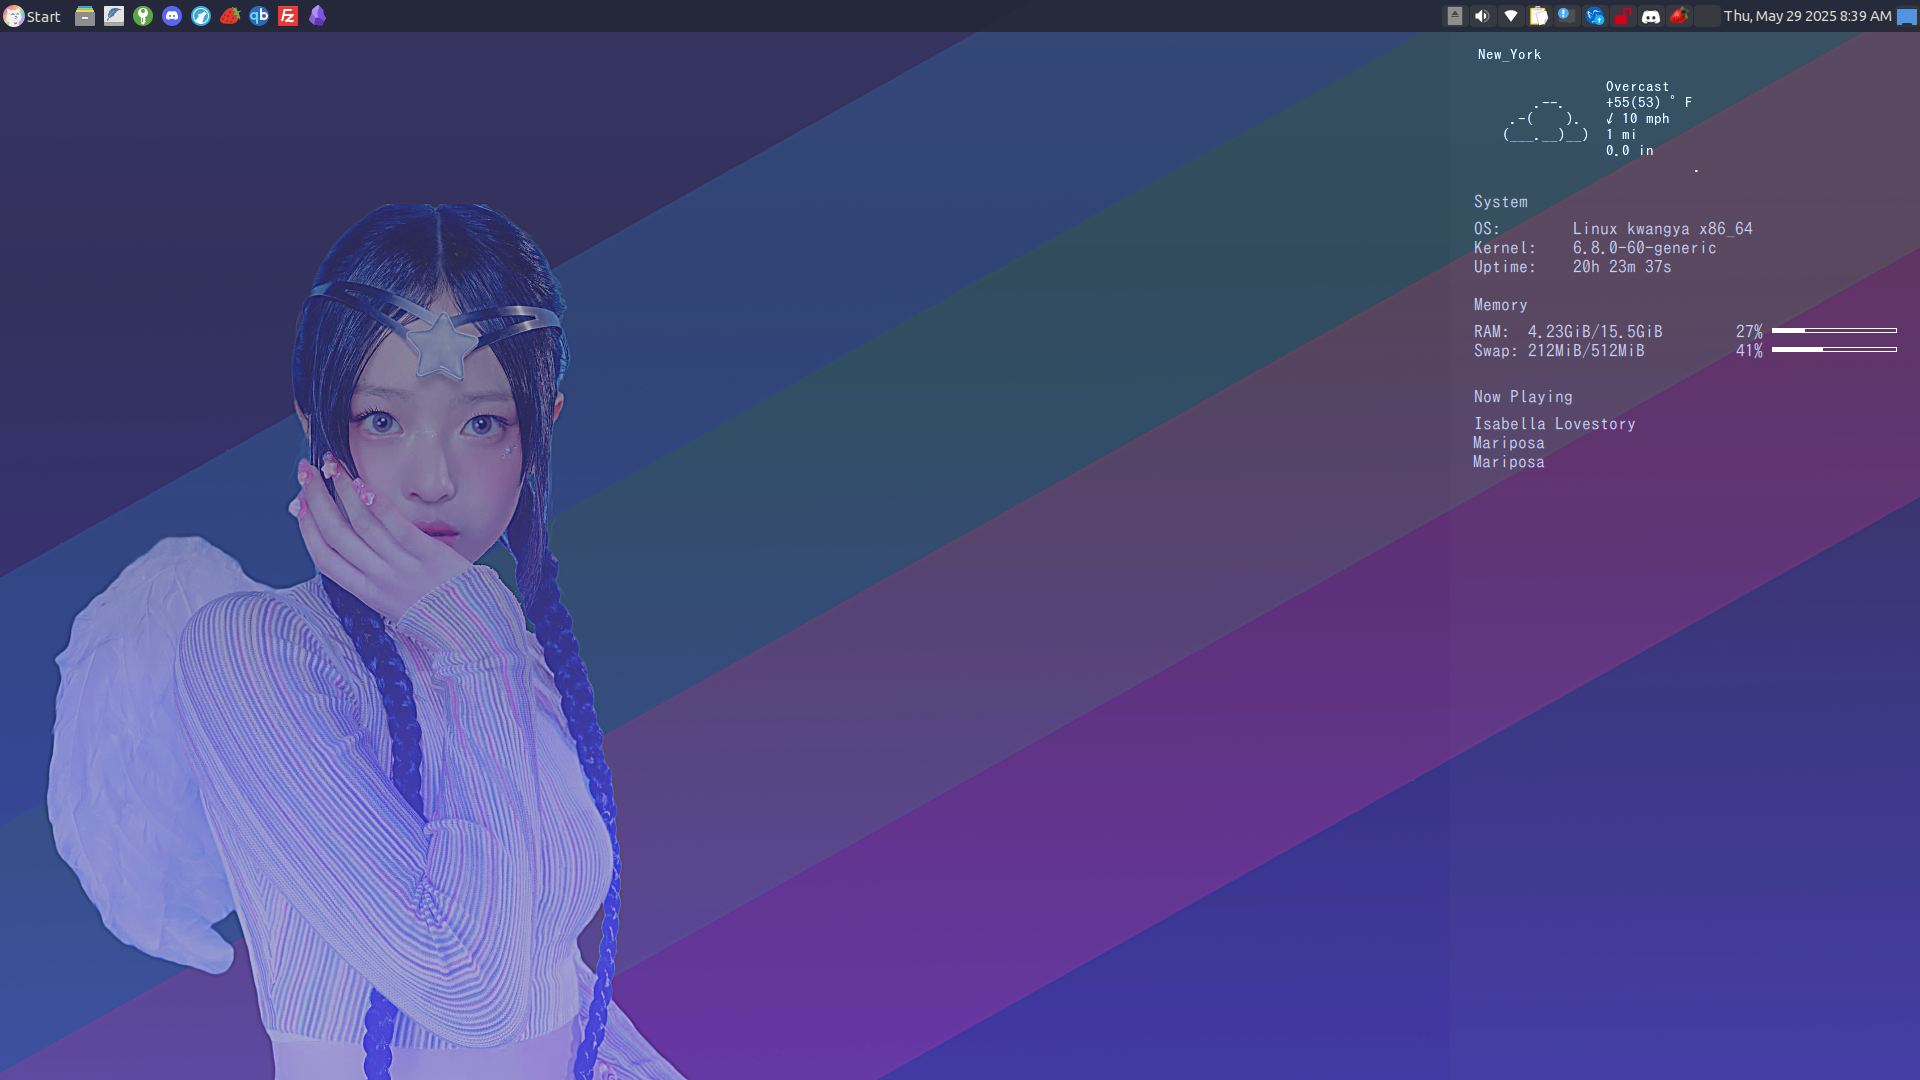Open the clipboard manager tray icon
This screenshot has width=1920, height=1080.
[1539, 16]
